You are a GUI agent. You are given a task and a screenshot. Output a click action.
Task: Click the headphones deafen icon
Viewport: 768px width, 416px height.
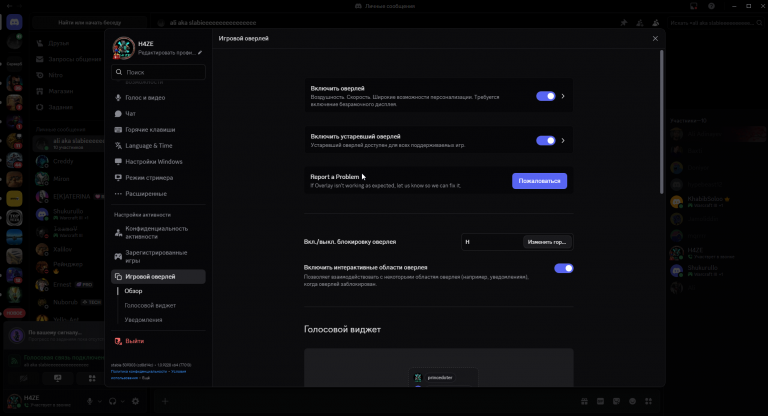tap(113, 401)
